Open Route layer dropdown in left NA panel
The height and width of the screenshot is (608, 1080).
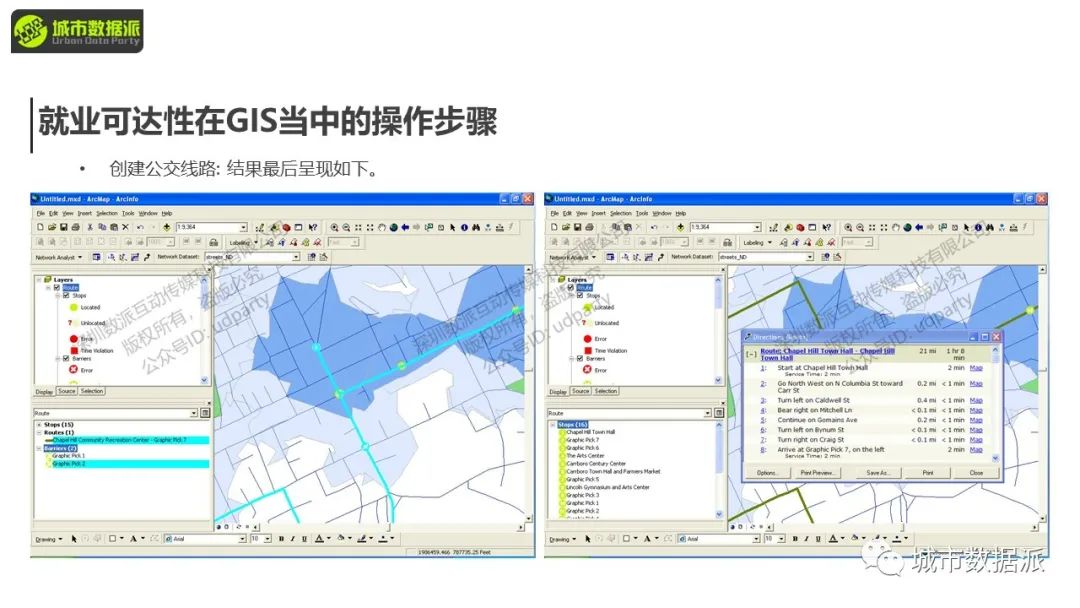(x=194, y=413)
